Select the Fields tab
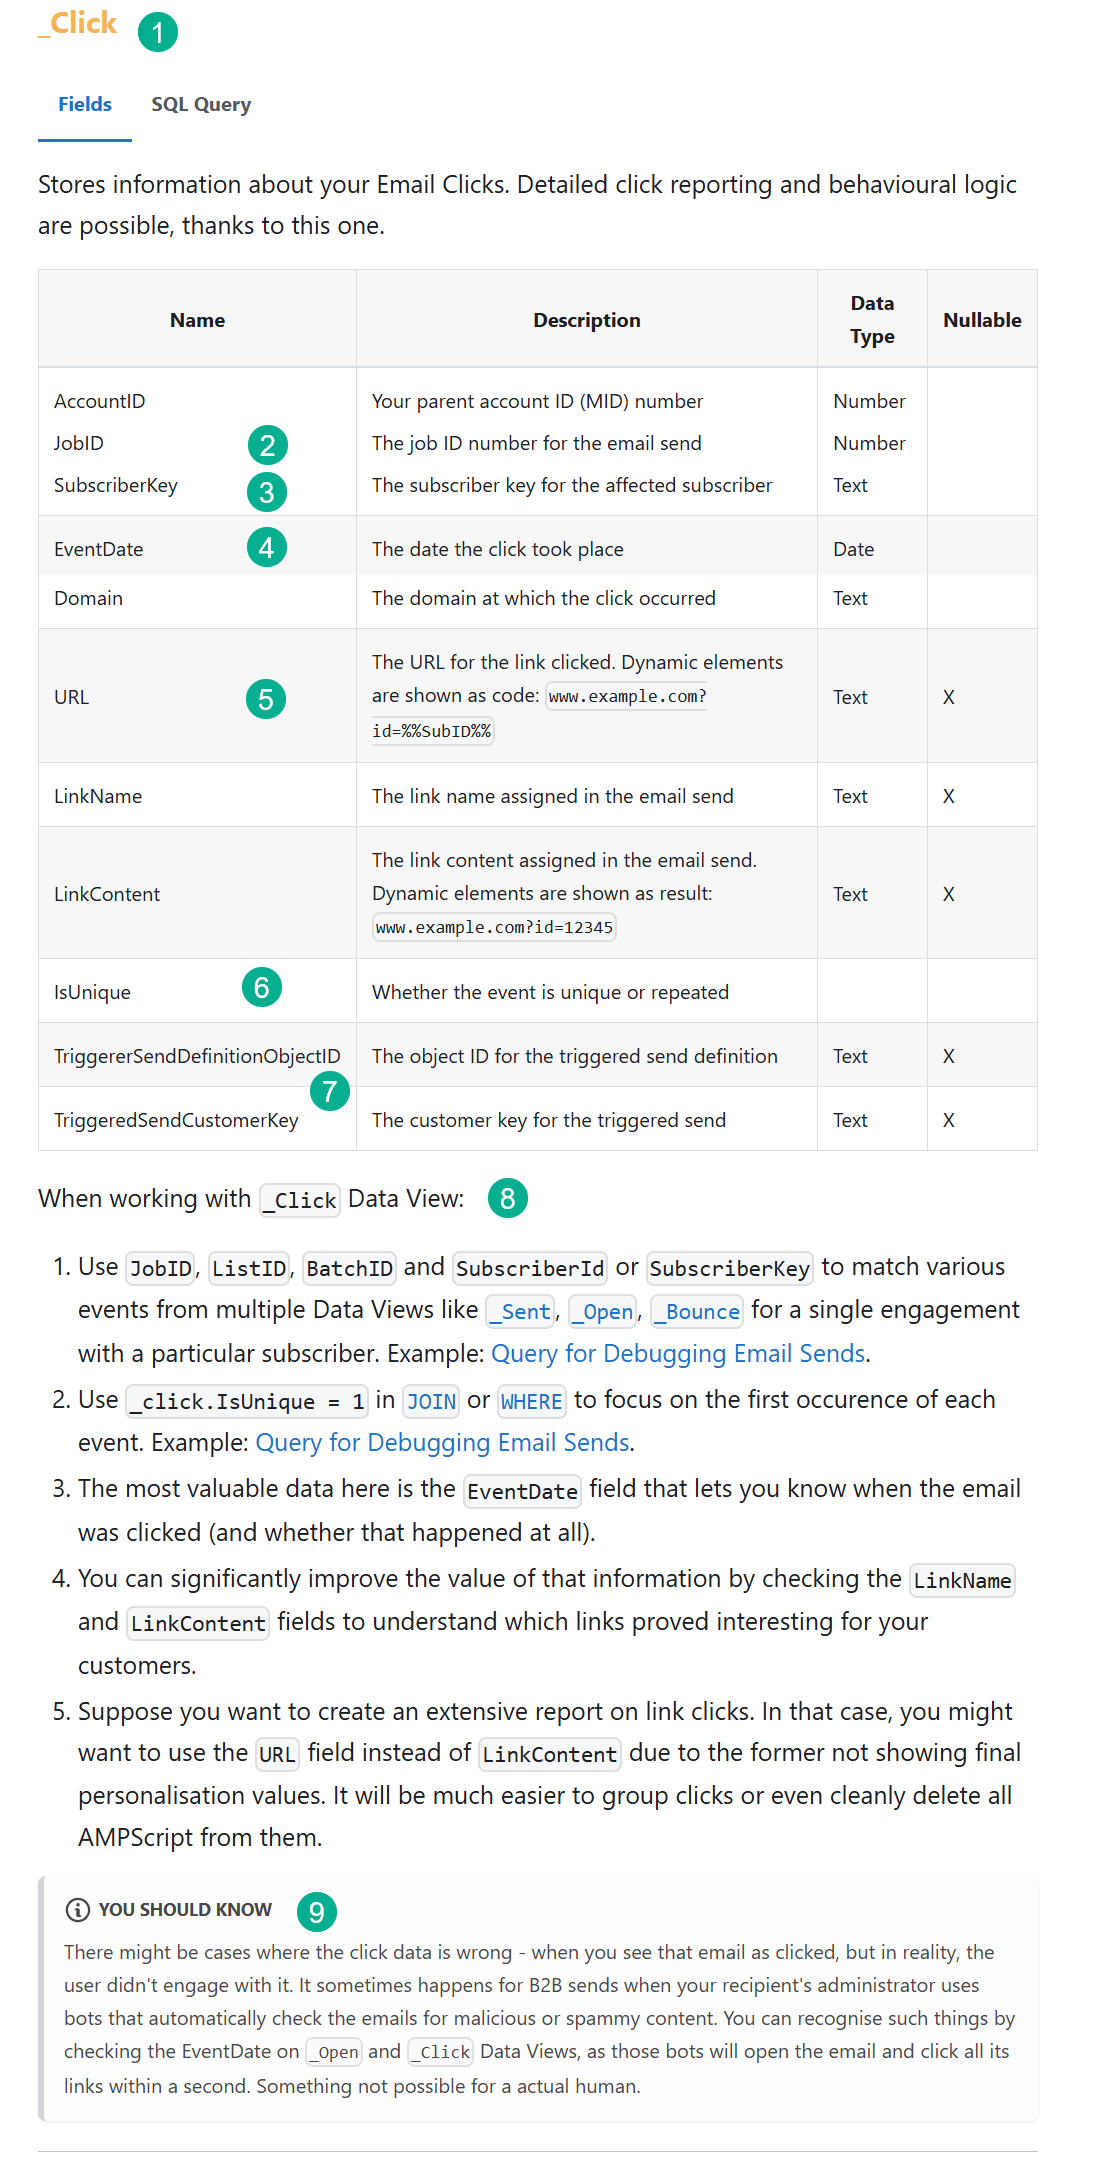This screenshot has height=2163, width=1100. coord(84,104)
